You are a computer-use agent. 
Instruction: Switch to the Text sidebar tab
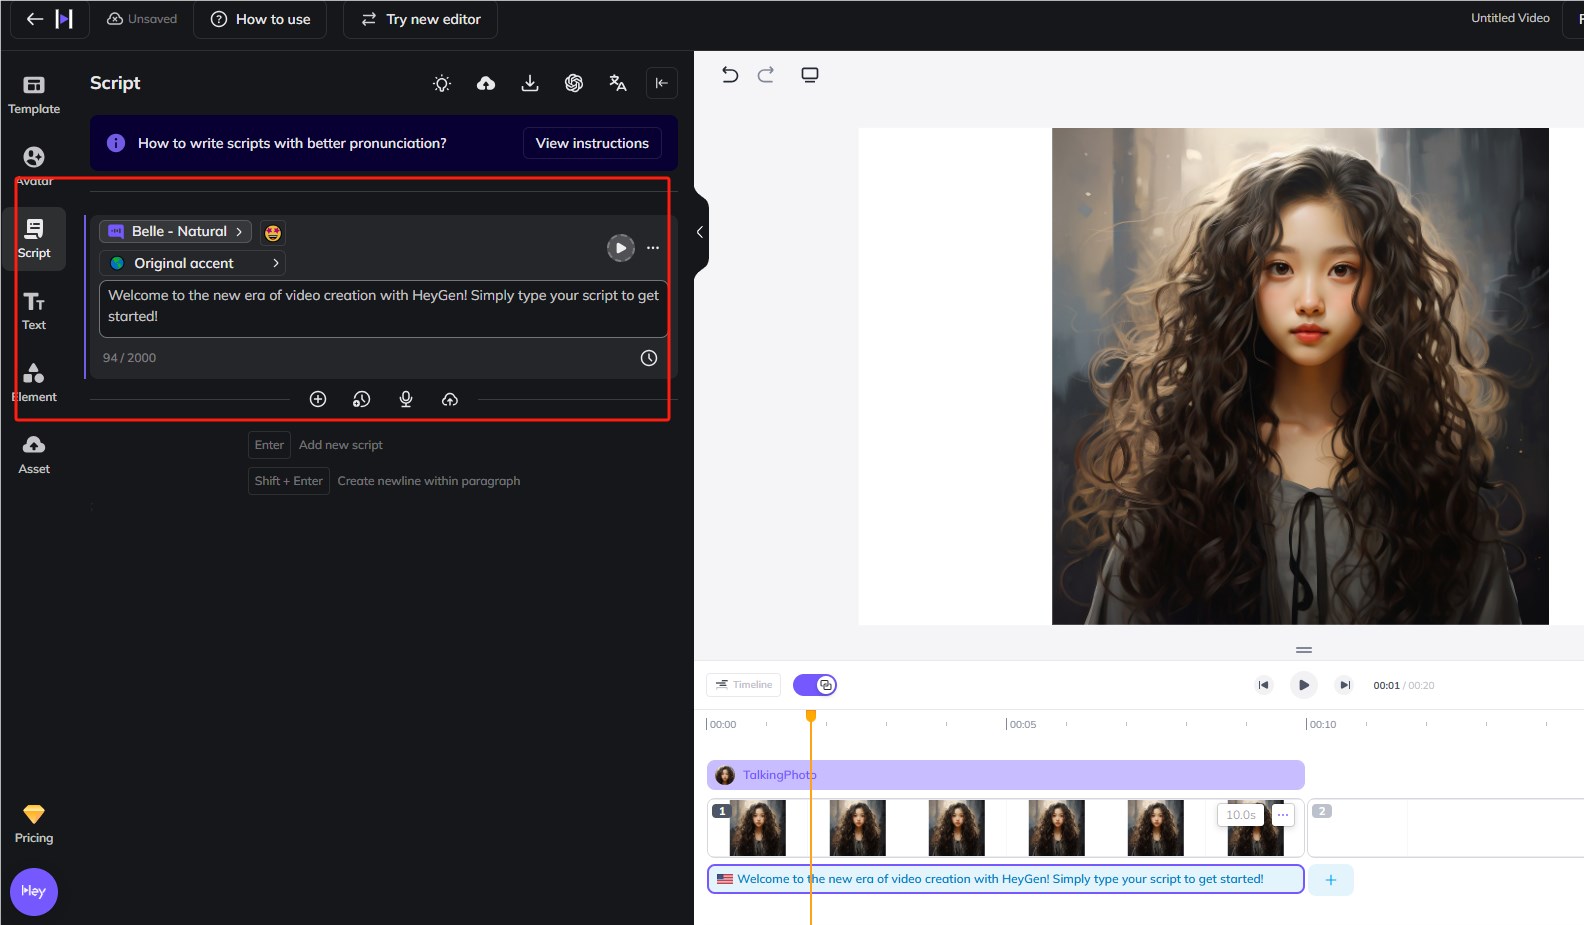click(34, 310)
